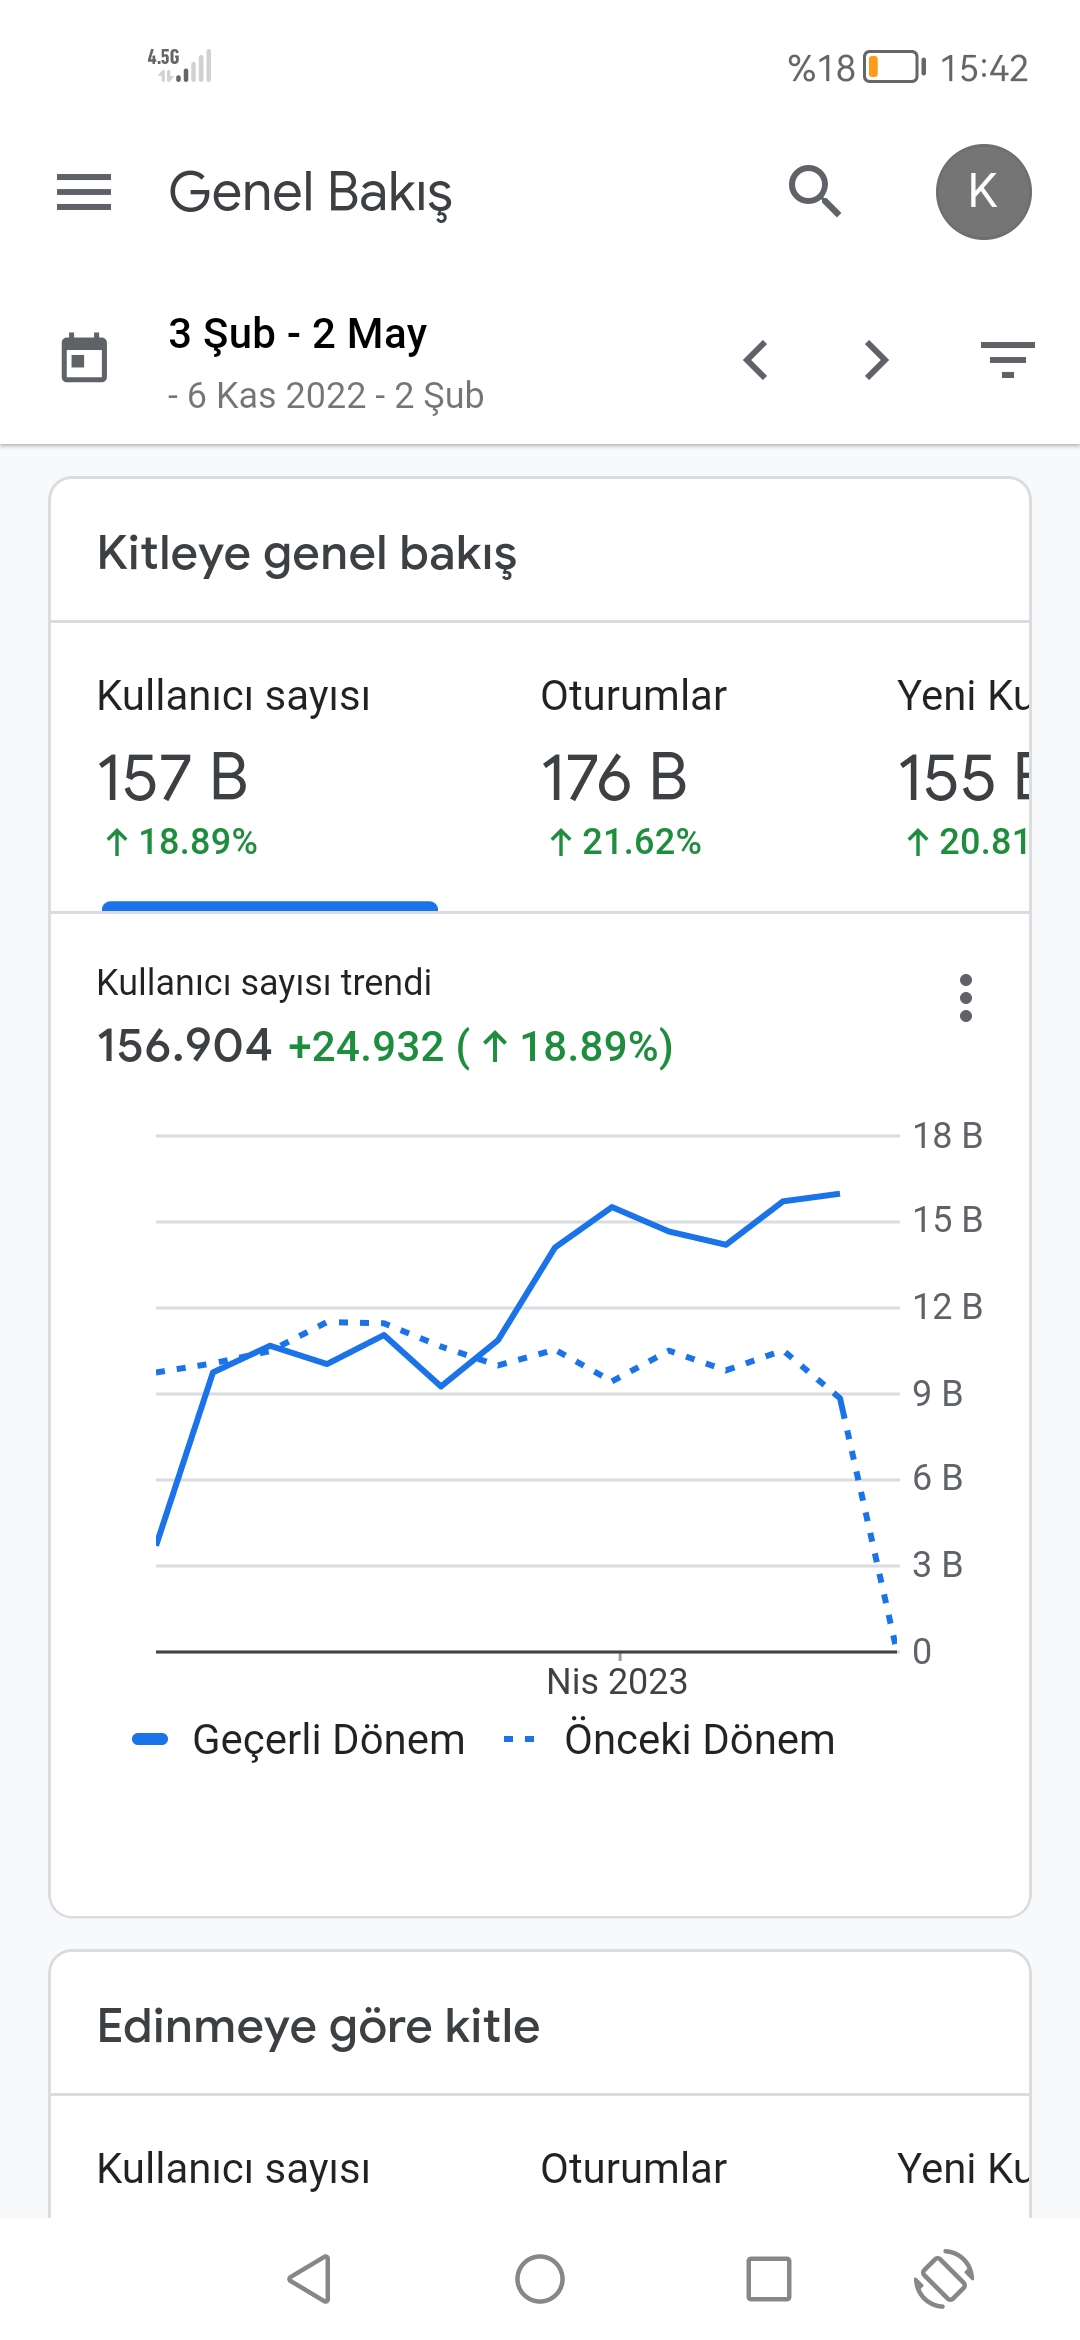
Task: Tap the search magnifier icon
Action: pyautogui.click(x=815, y=191)
